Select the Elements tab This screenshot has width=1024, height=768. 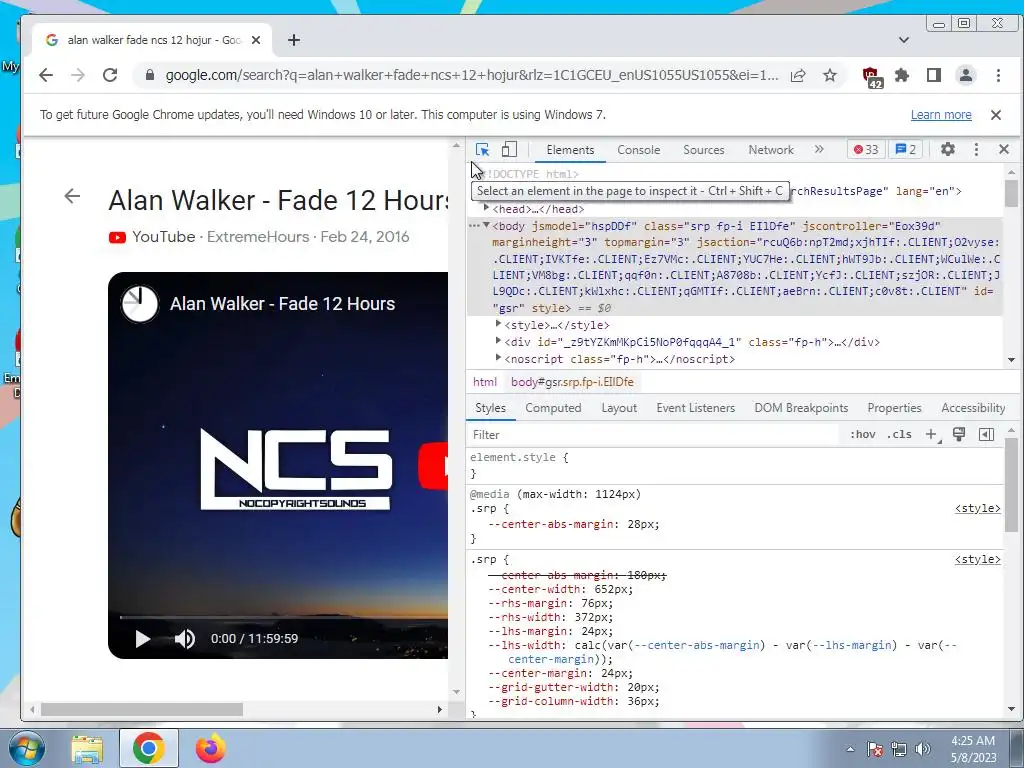tap(570, 150)
